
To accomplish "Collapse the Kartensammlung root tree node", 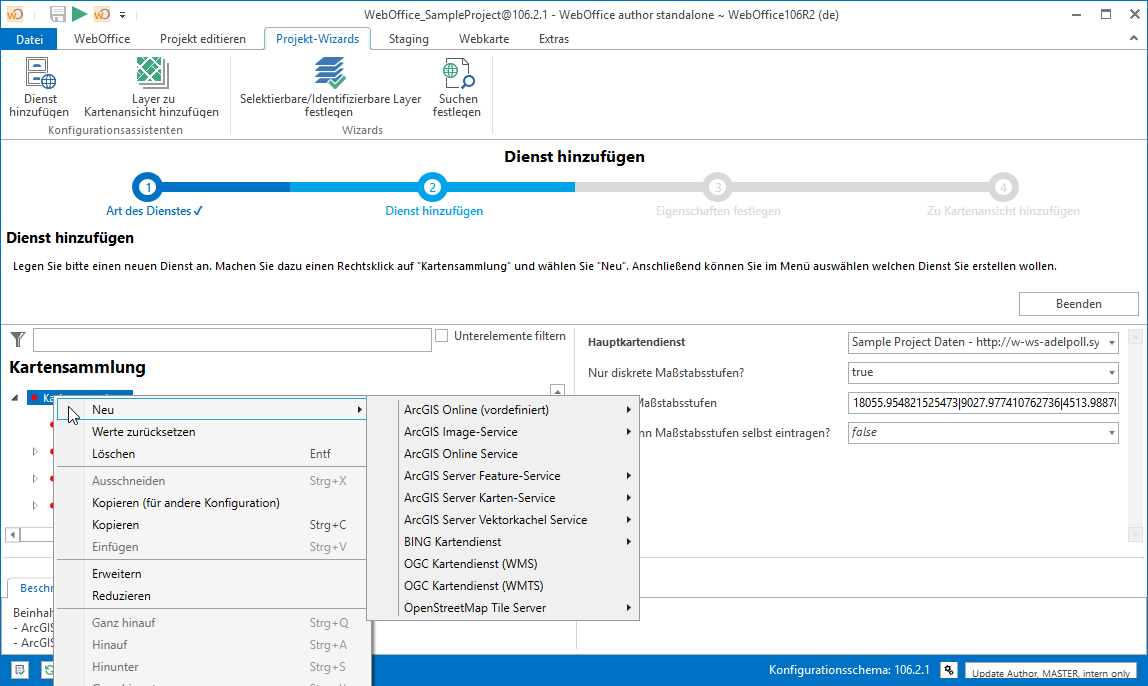I will point(14,398).
